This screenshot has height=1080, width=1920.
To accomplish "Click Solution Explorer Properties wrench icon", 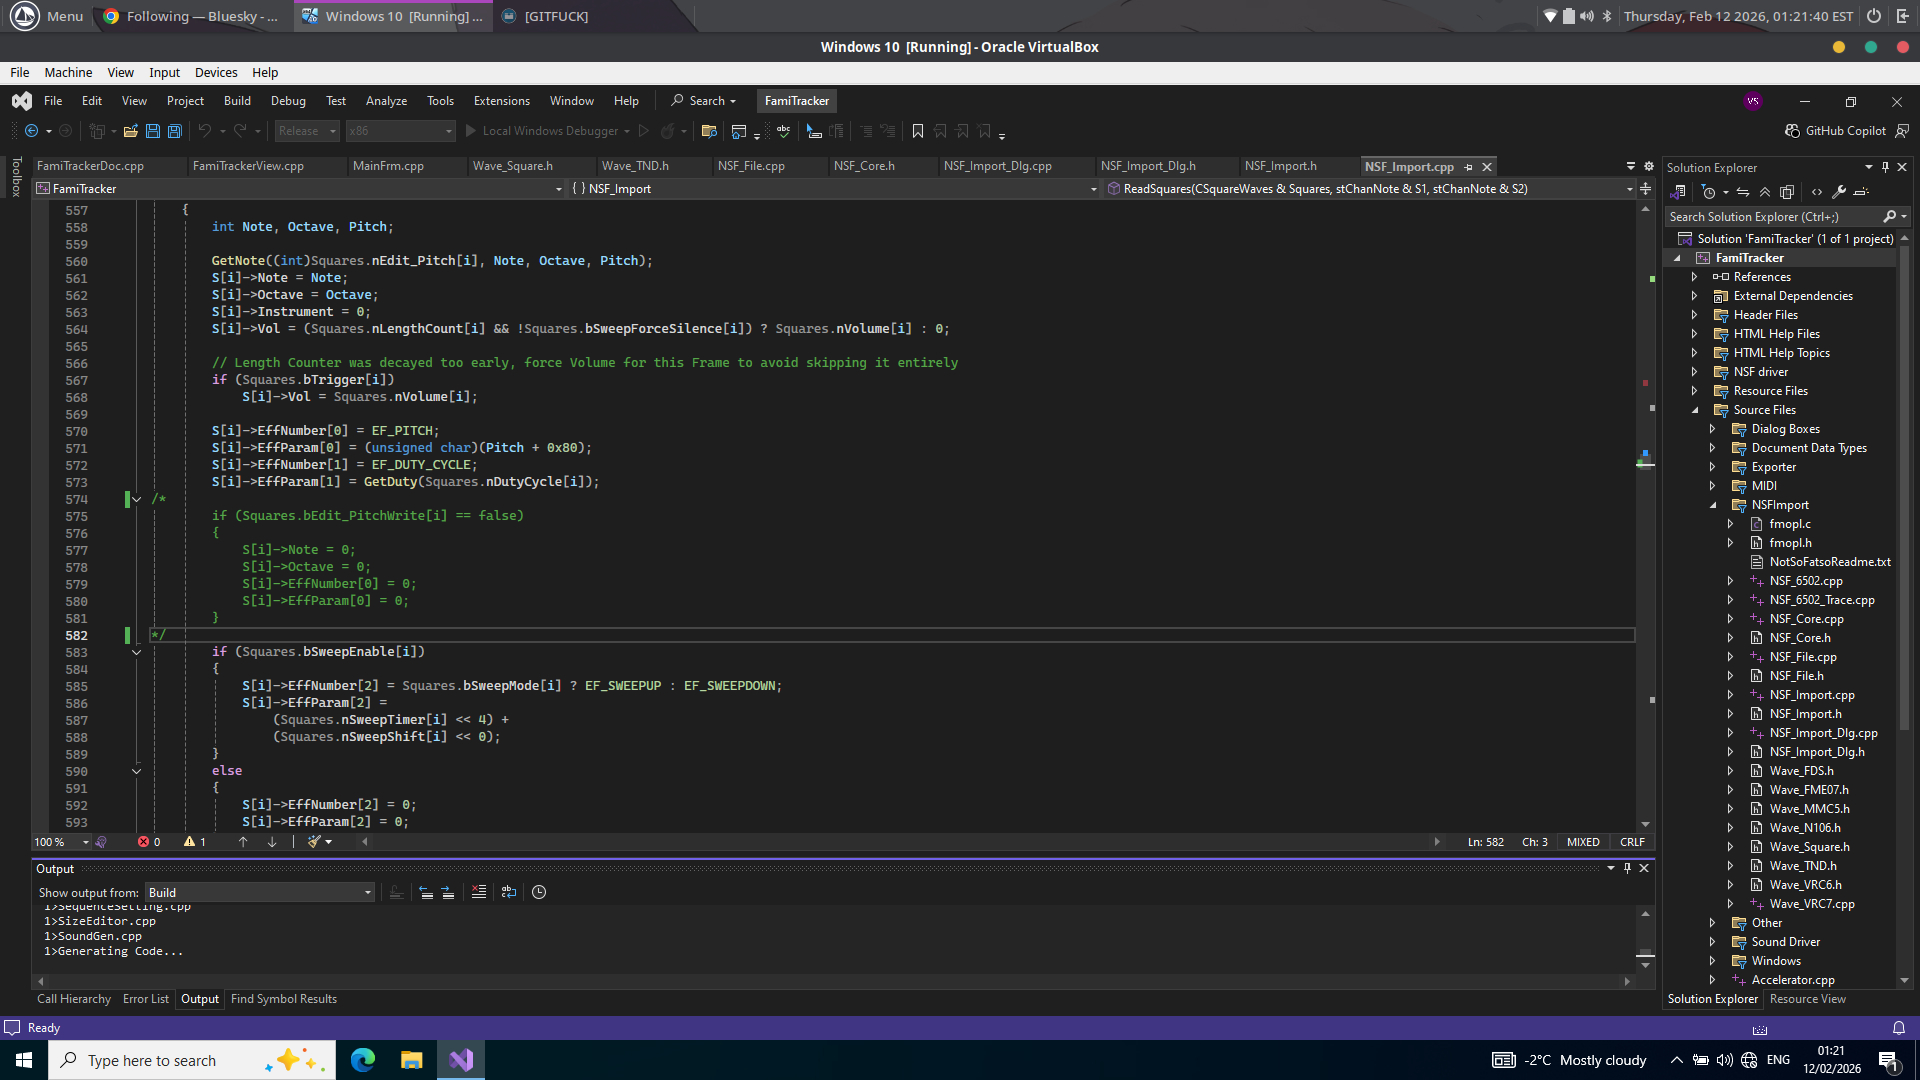I will pos(1839,192).
